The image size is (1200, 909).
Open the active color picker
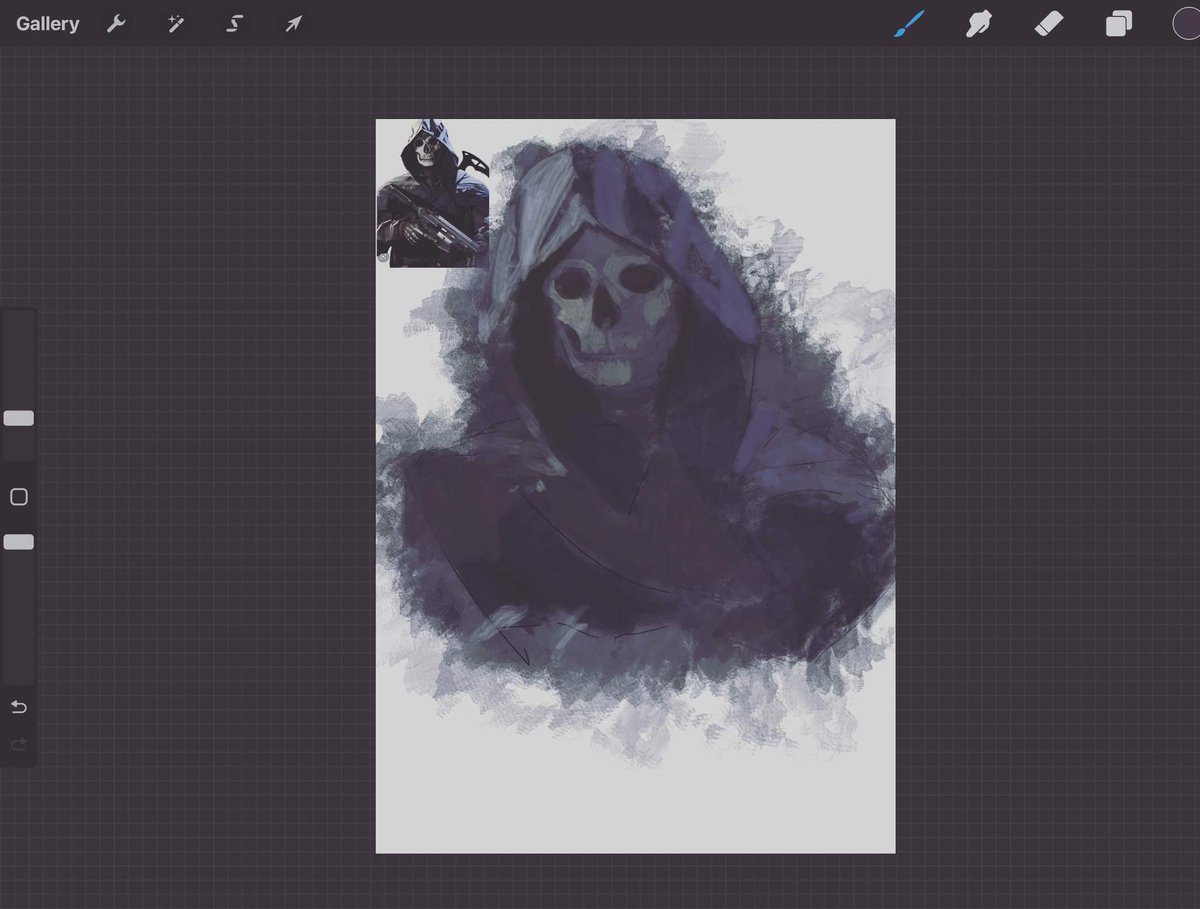tap(1186, 23)
